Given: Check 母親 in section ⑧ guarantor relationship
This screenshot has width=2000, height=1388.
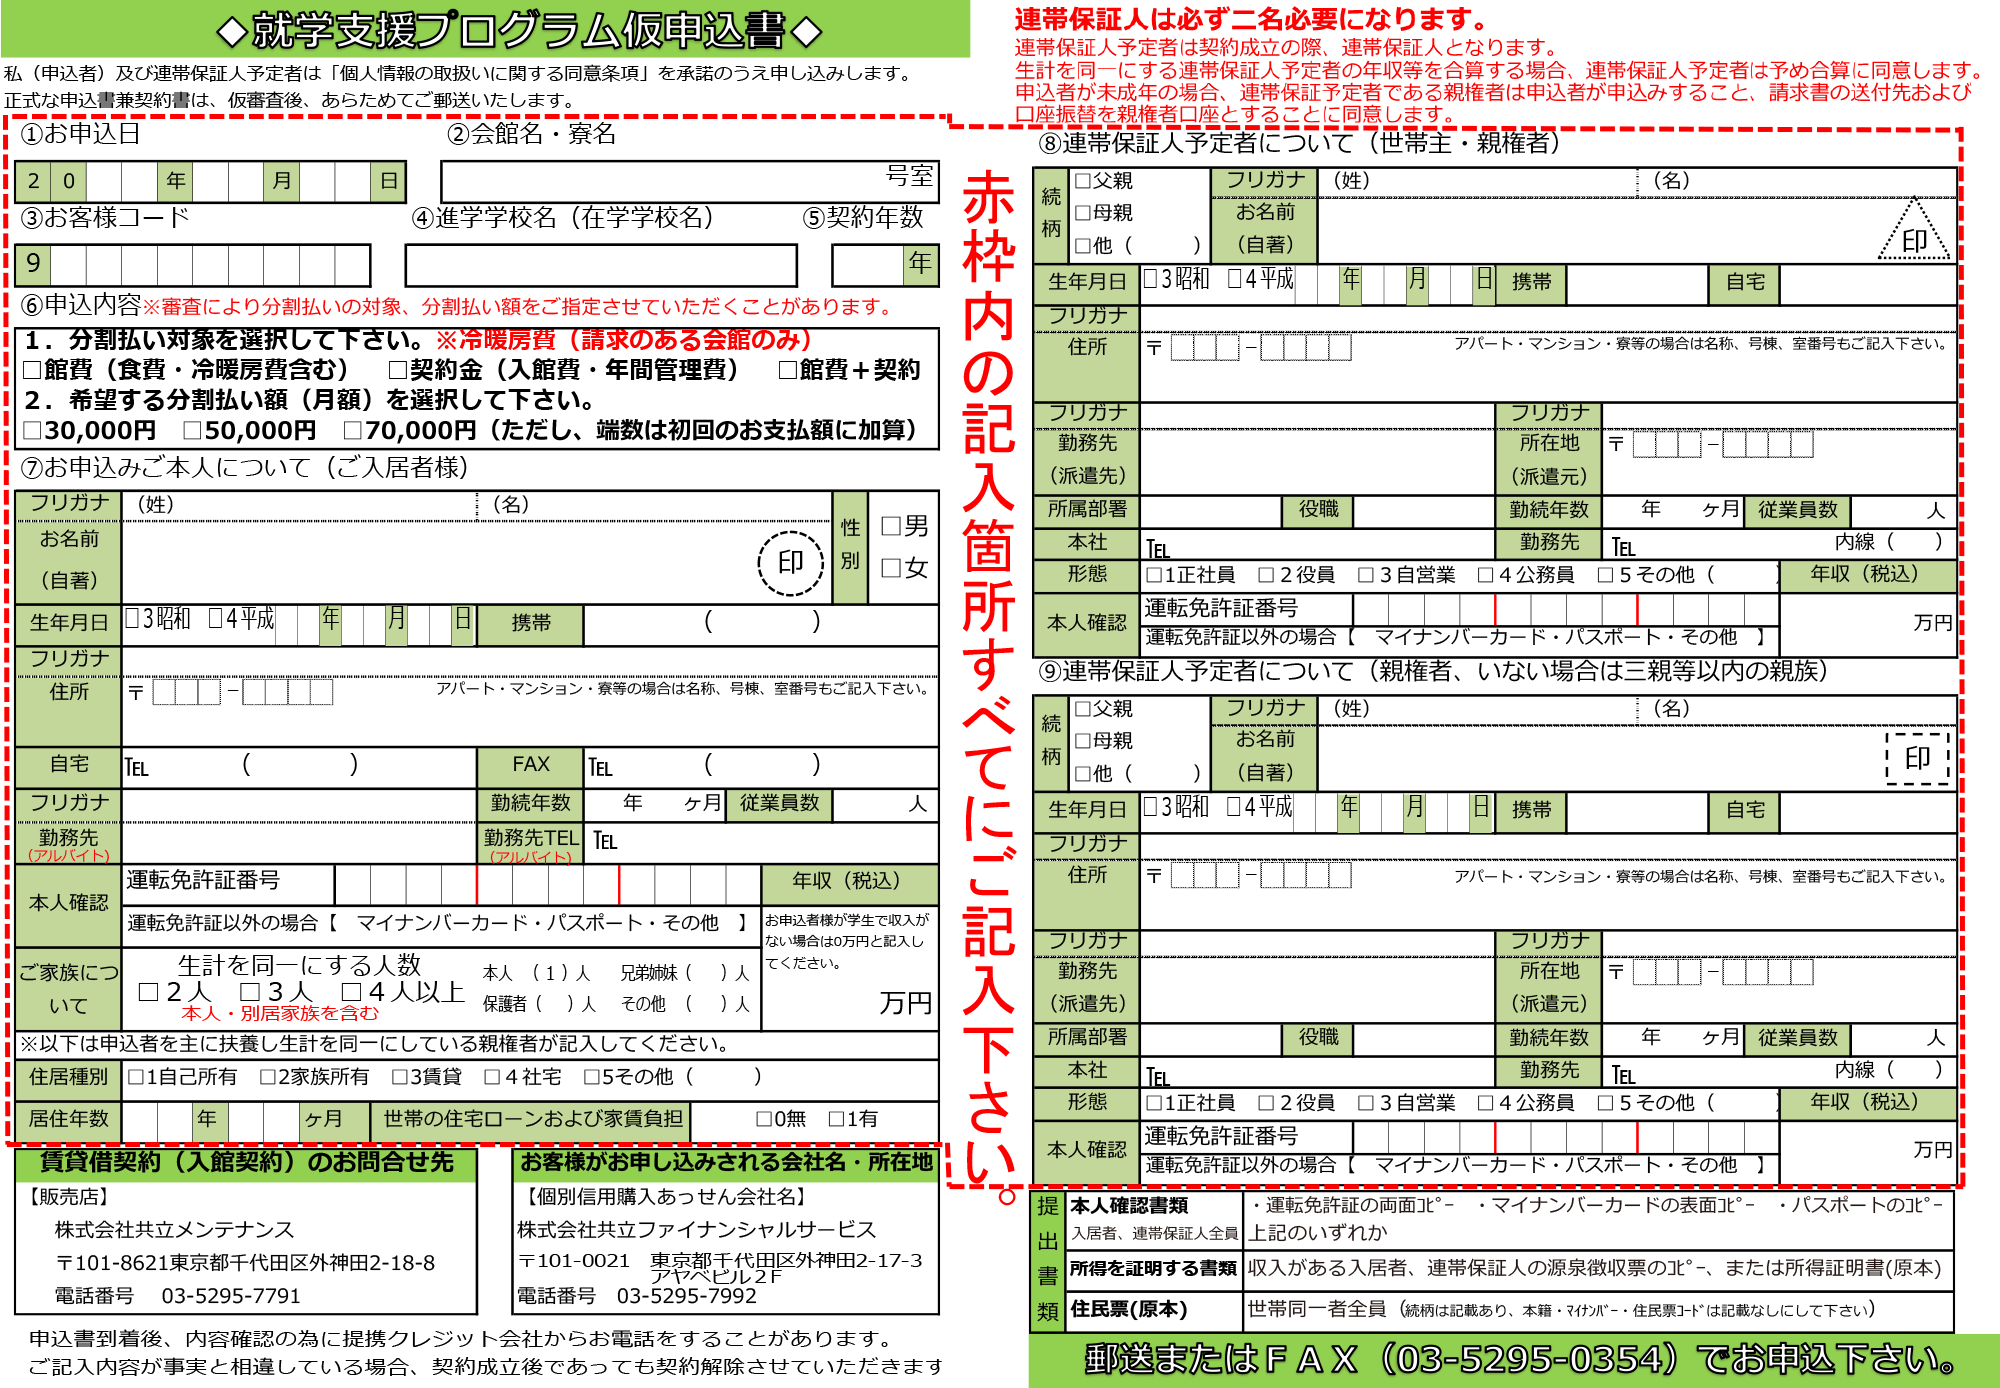Looking at the screenshot, I should (x=1082, y=212).
